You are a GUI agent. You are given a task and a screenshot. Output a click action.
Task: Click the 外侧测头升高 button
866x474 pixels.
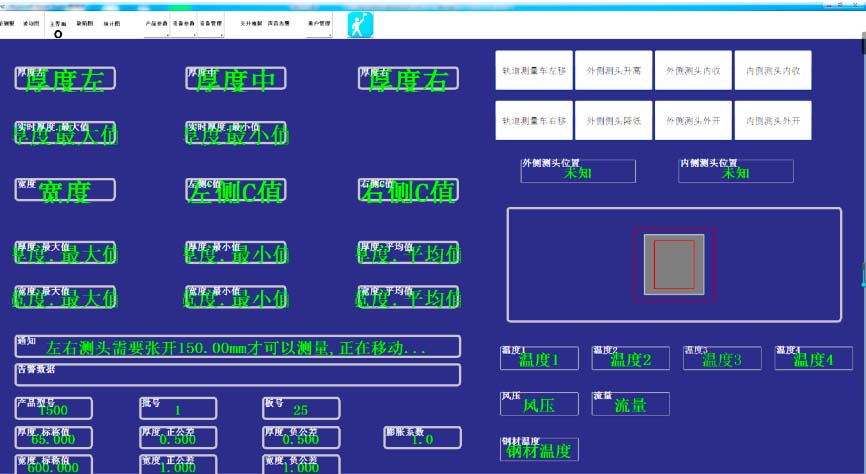[x=613, y=71]
